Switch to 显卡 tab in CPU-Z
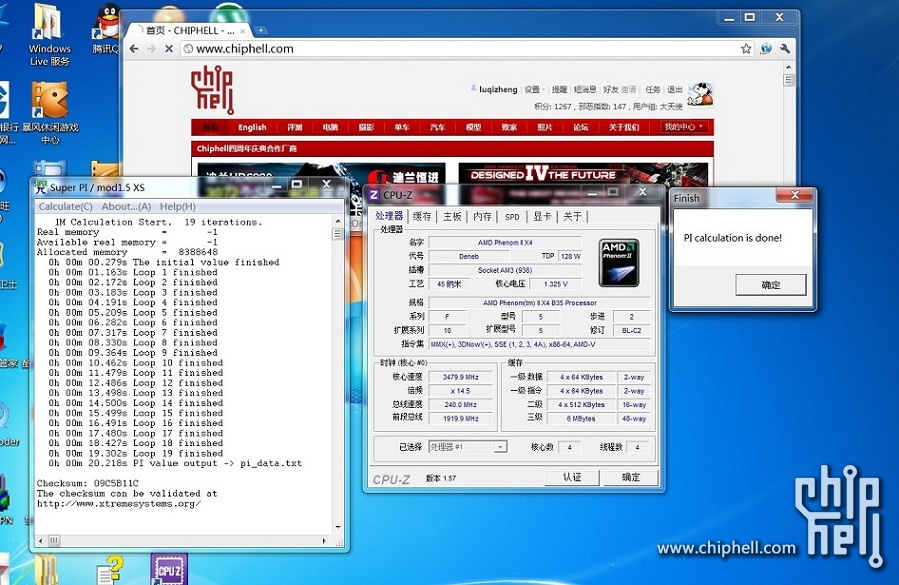Screen dimensions: 899x585 [x=542, y=216]
